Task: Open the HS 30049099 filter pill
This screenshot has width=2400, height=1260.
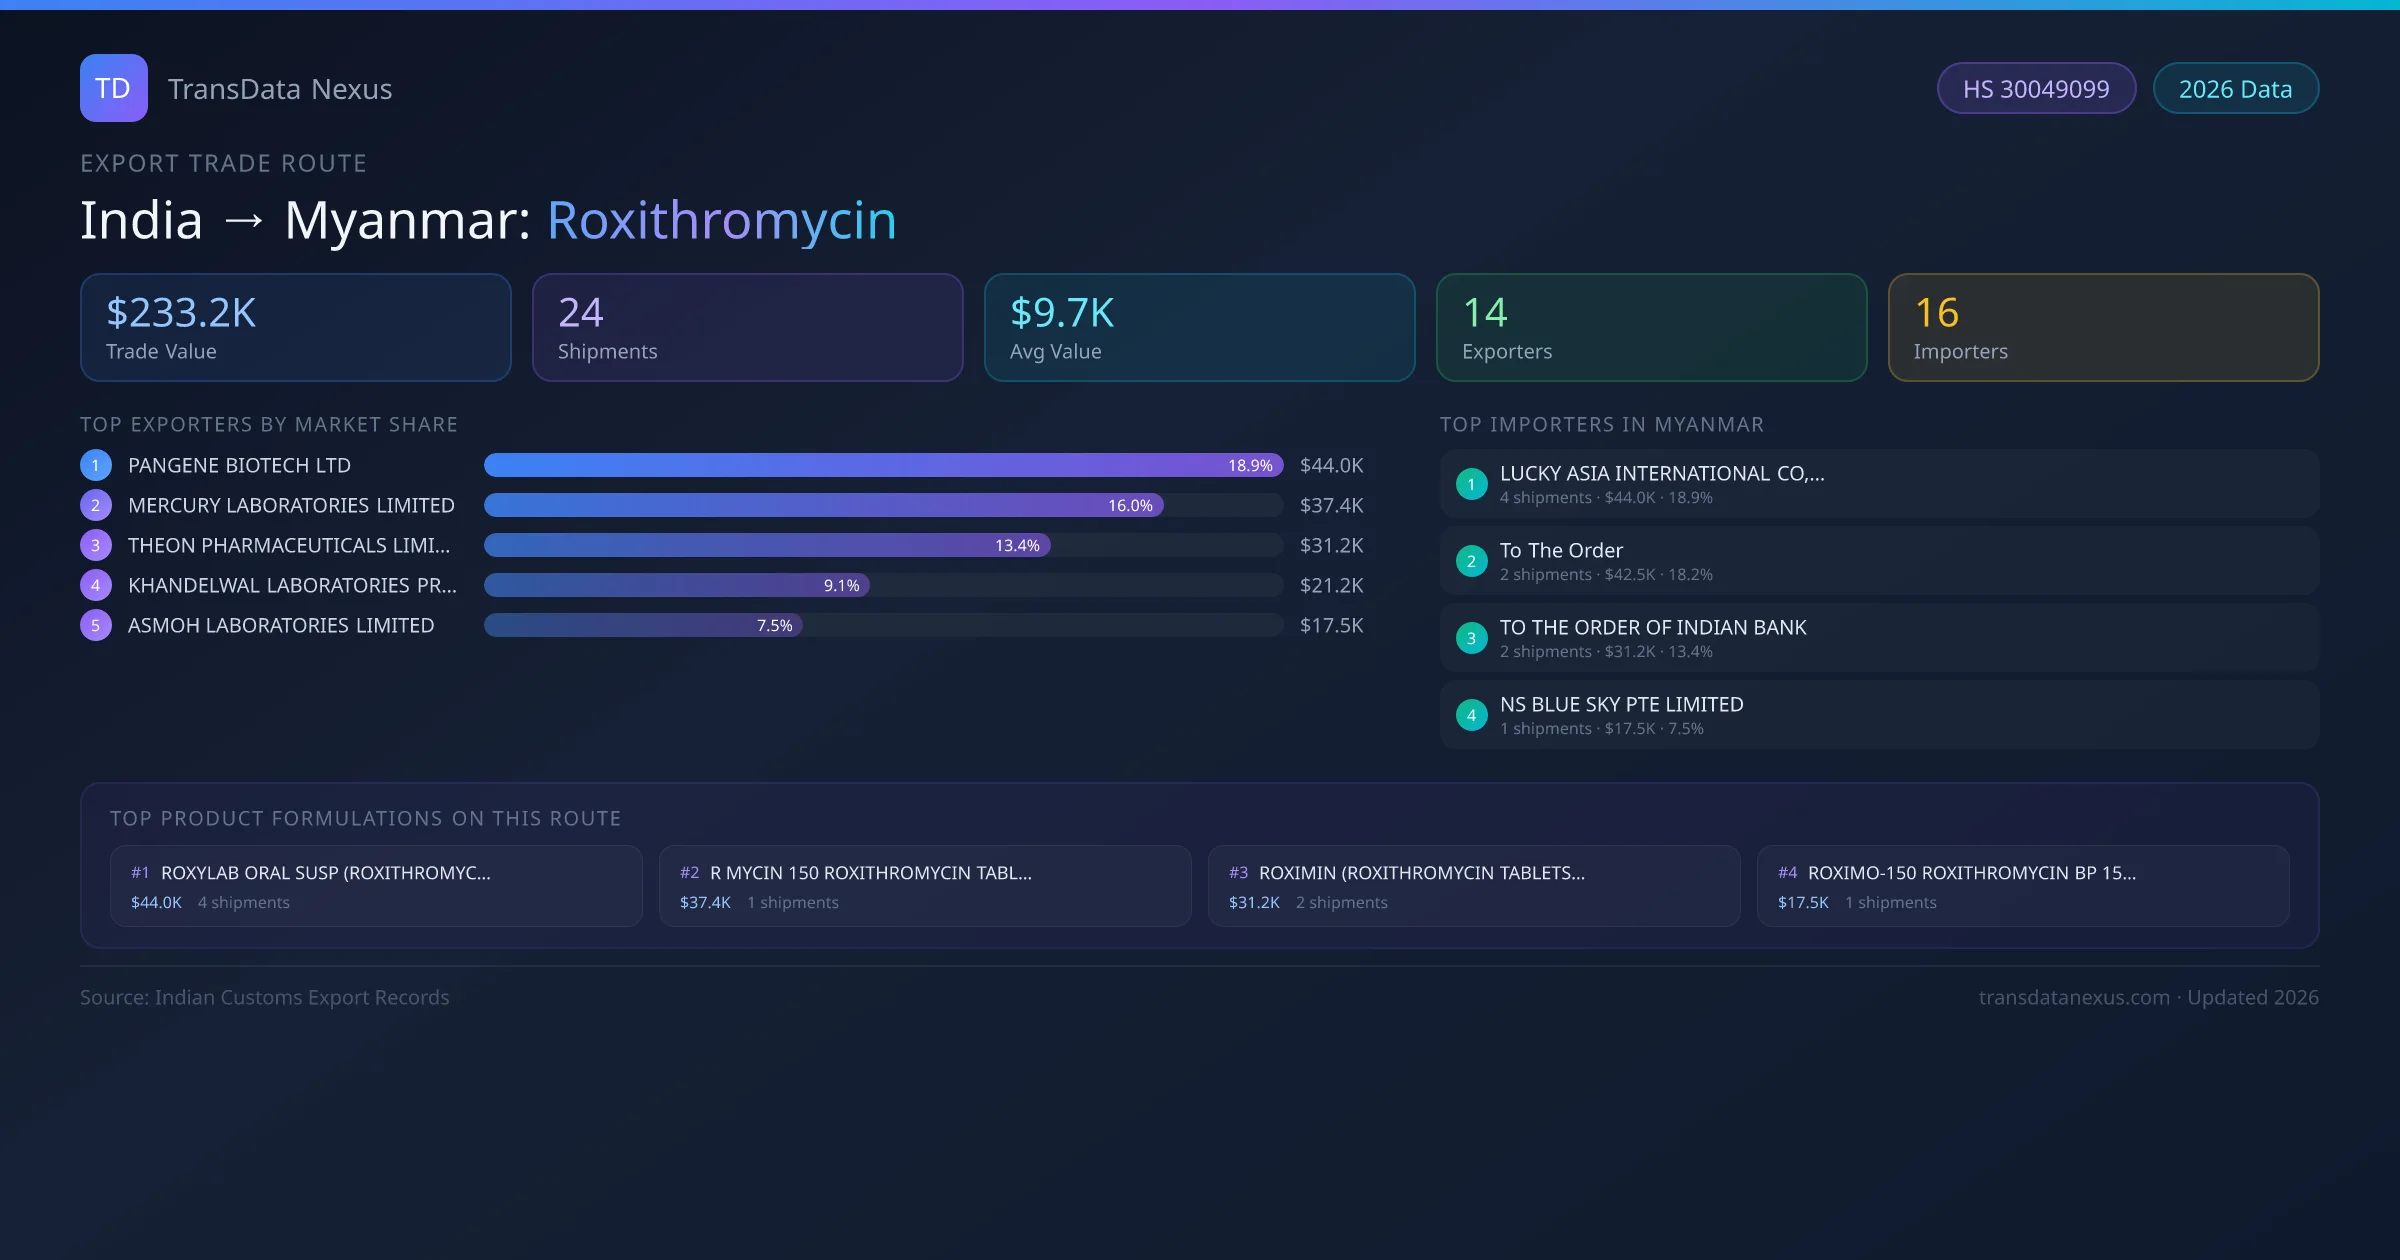Action: 2036,88
